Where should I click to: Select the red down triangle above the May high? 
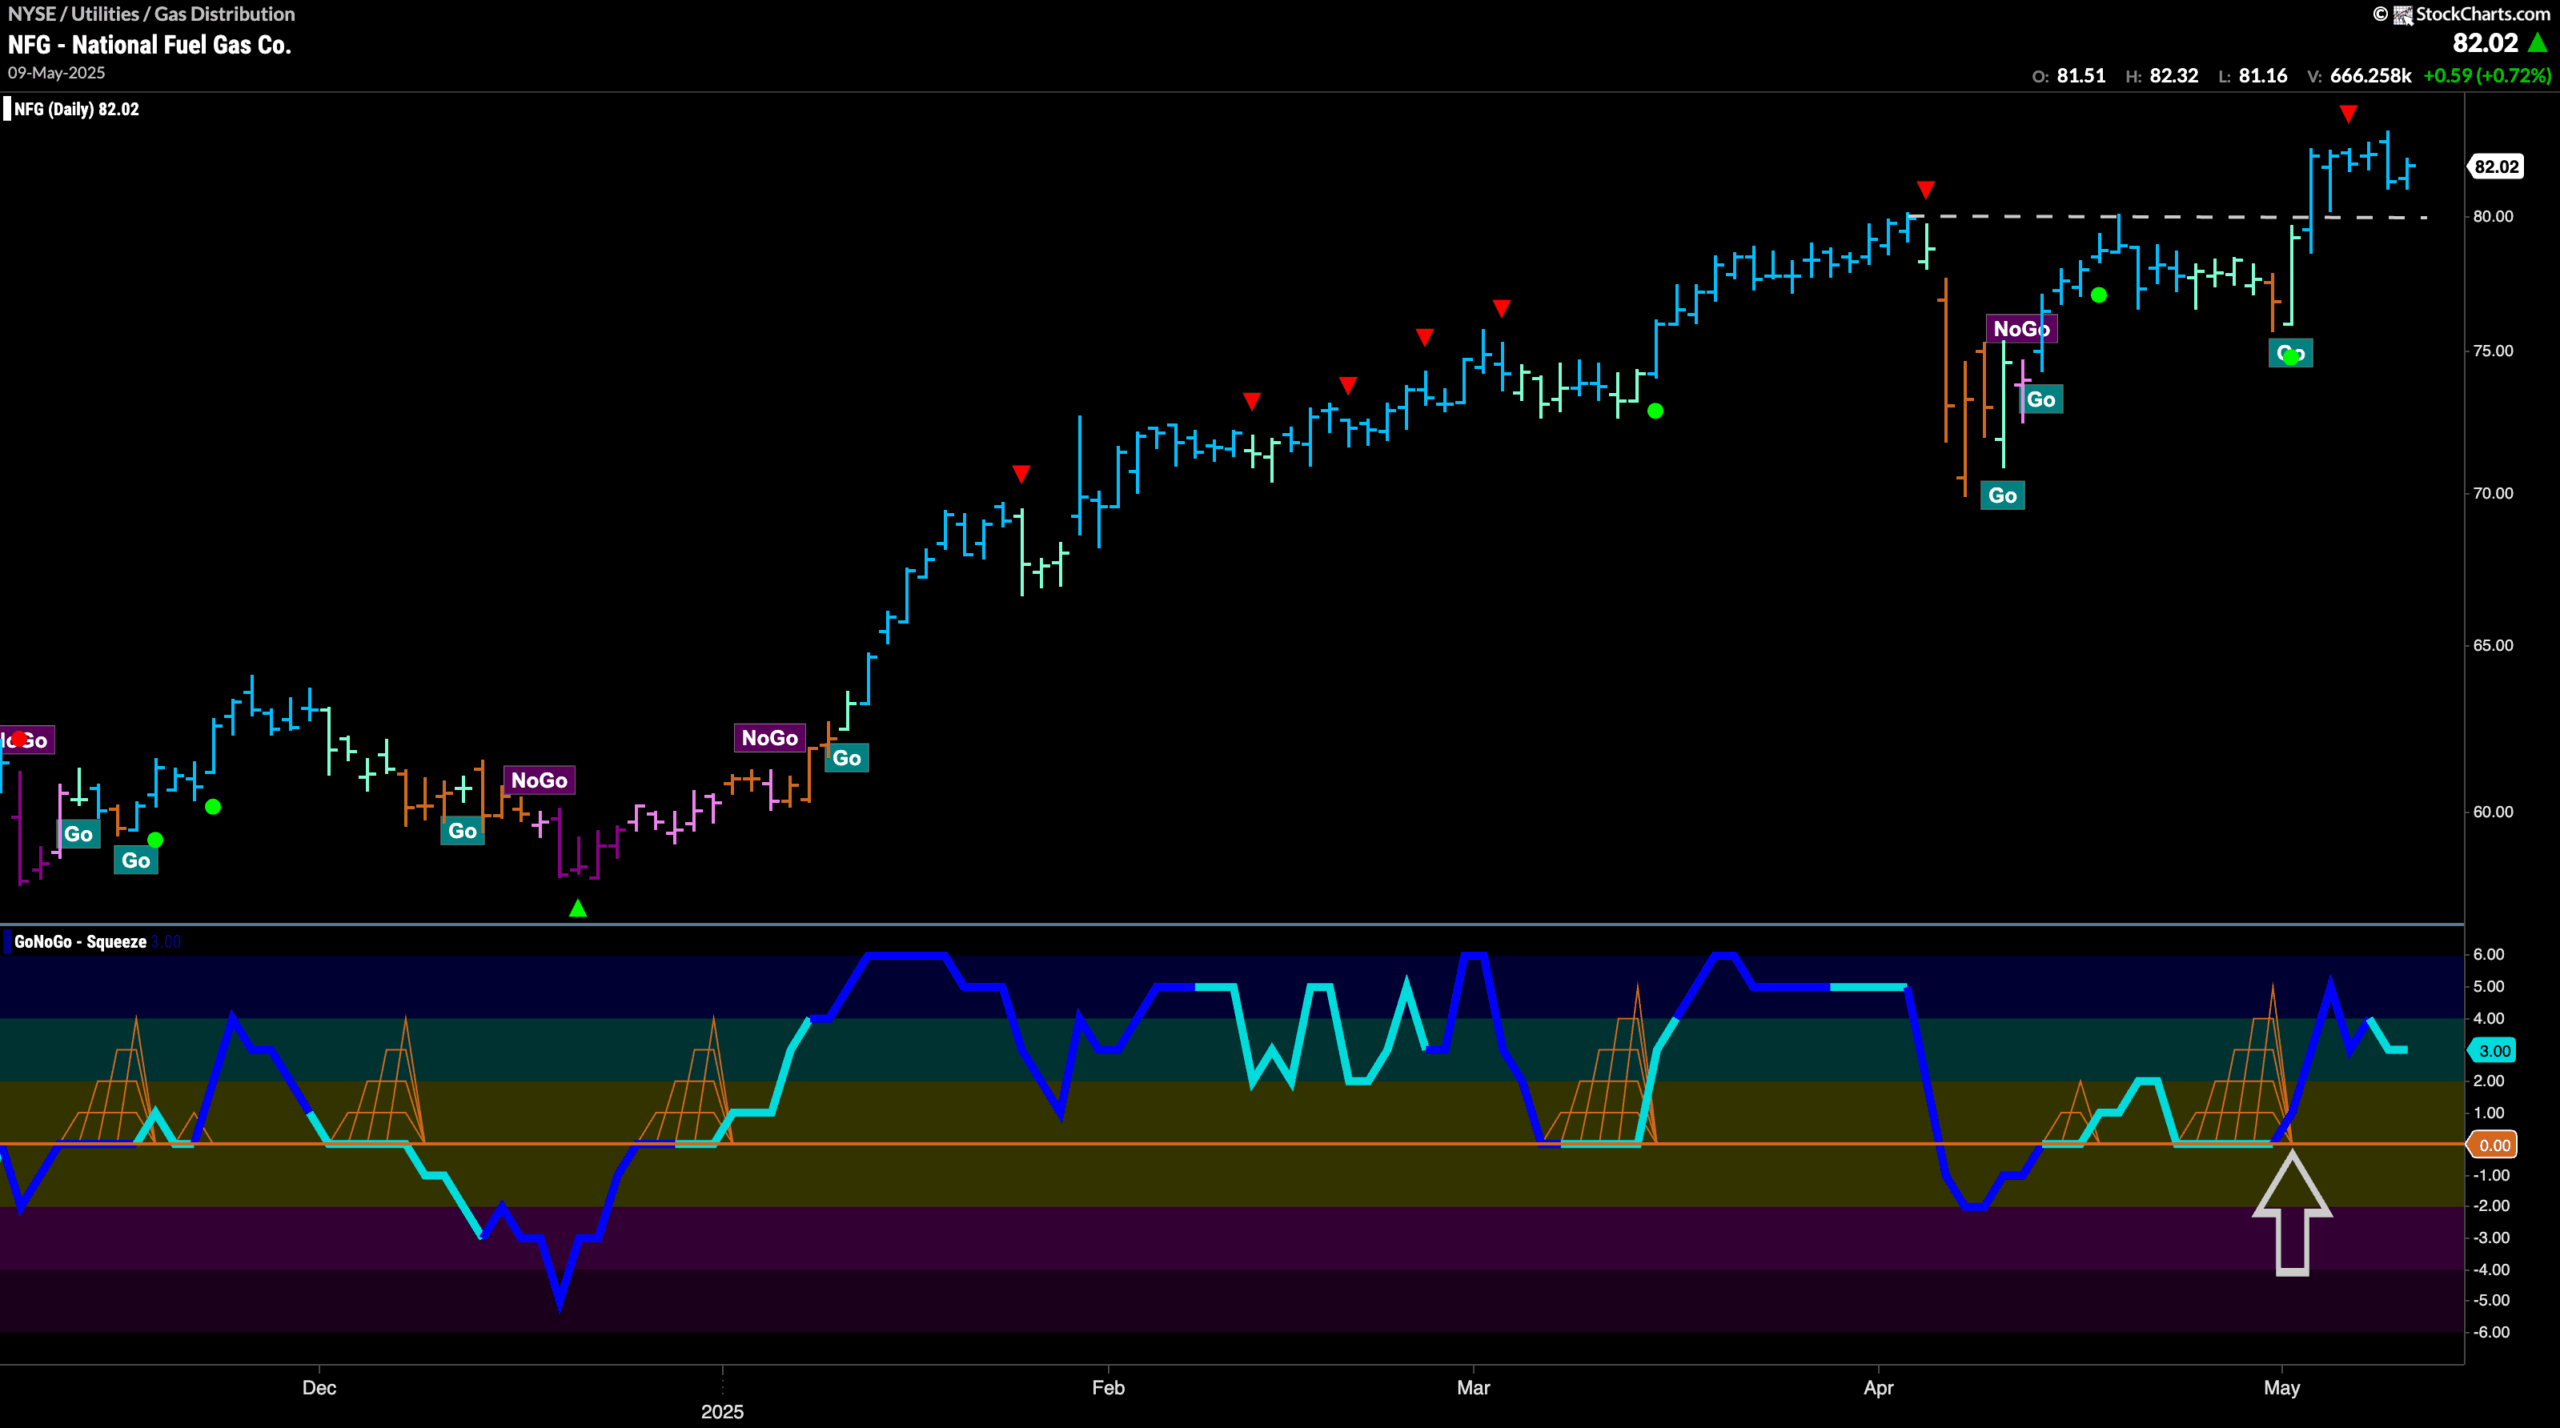coord(2348,114)
